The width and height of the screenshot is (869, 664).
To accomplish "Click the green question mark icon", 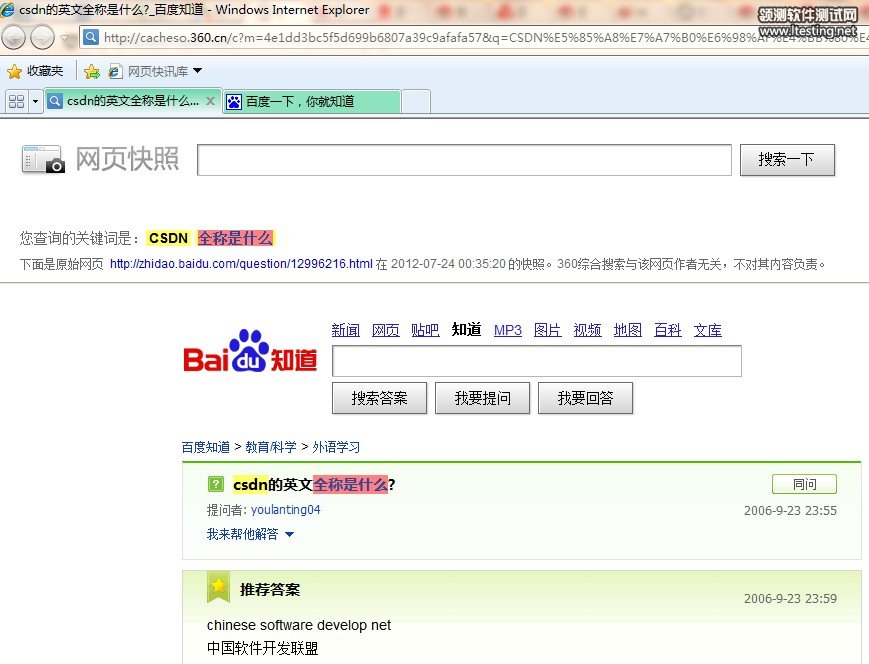I will point(215,484).
